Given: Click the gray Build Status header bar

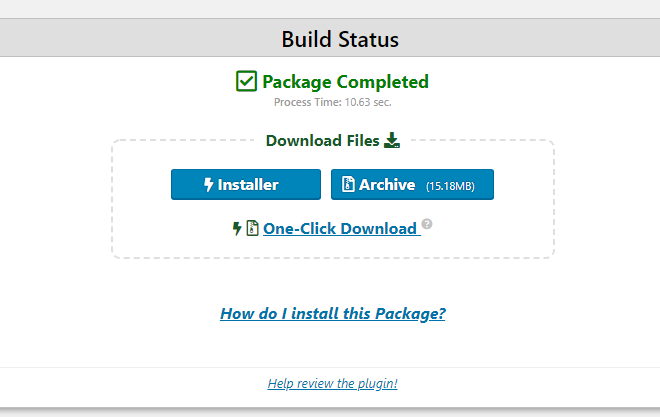Looking at the screenshot, I should tap(330, 37).
